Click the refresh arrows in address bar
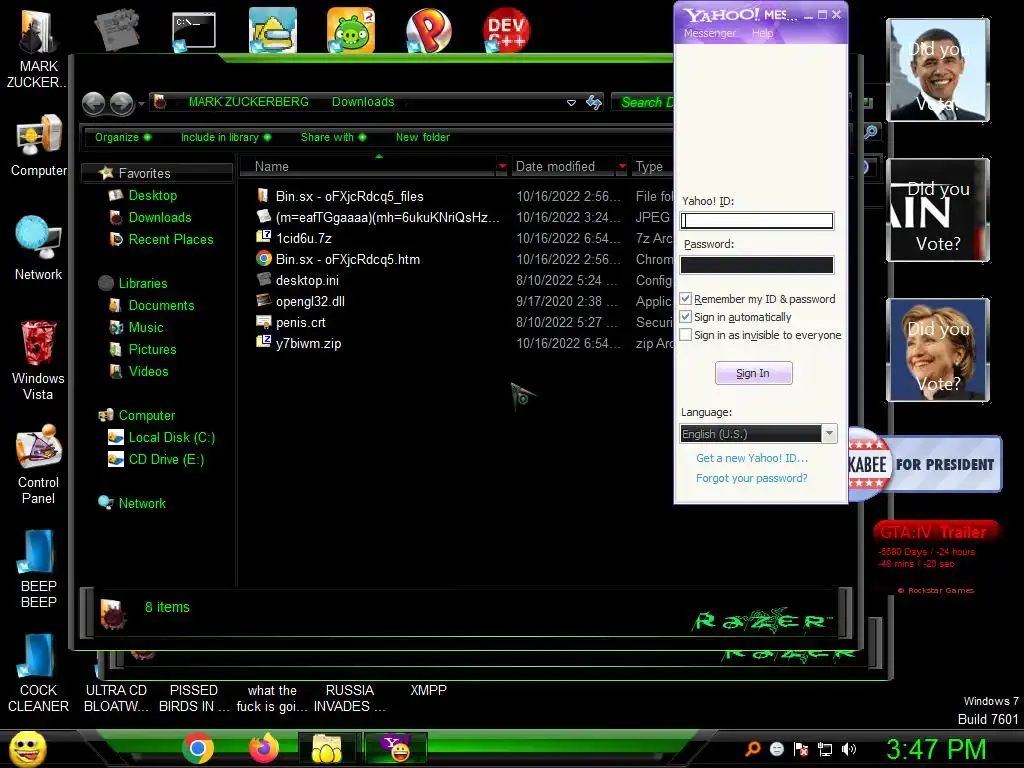1024x768 pixels. point(594,103)
